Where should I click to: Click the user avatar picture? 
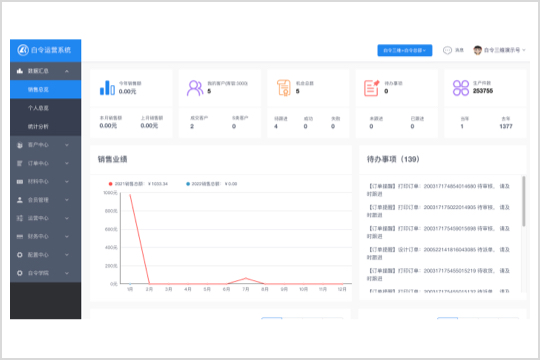click(477, 50)
